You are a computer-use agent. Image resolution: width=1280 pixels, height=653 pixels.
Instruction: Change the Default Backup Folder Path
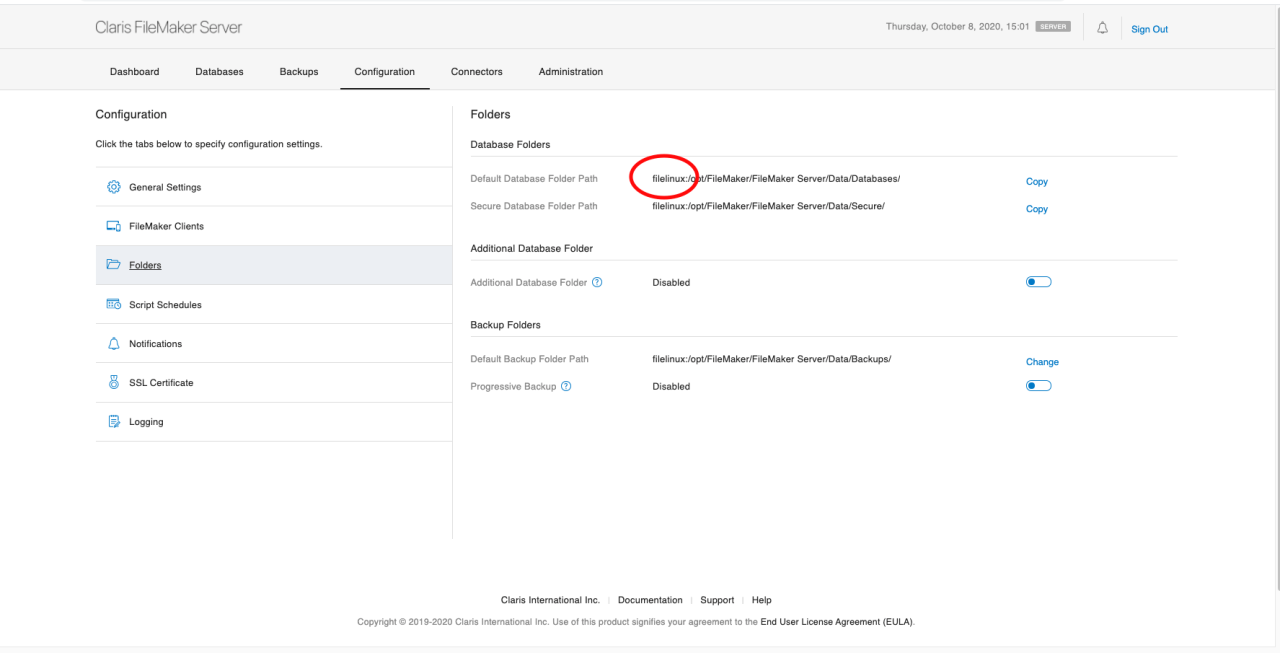pyautogui.click(x=1042, y=362)
